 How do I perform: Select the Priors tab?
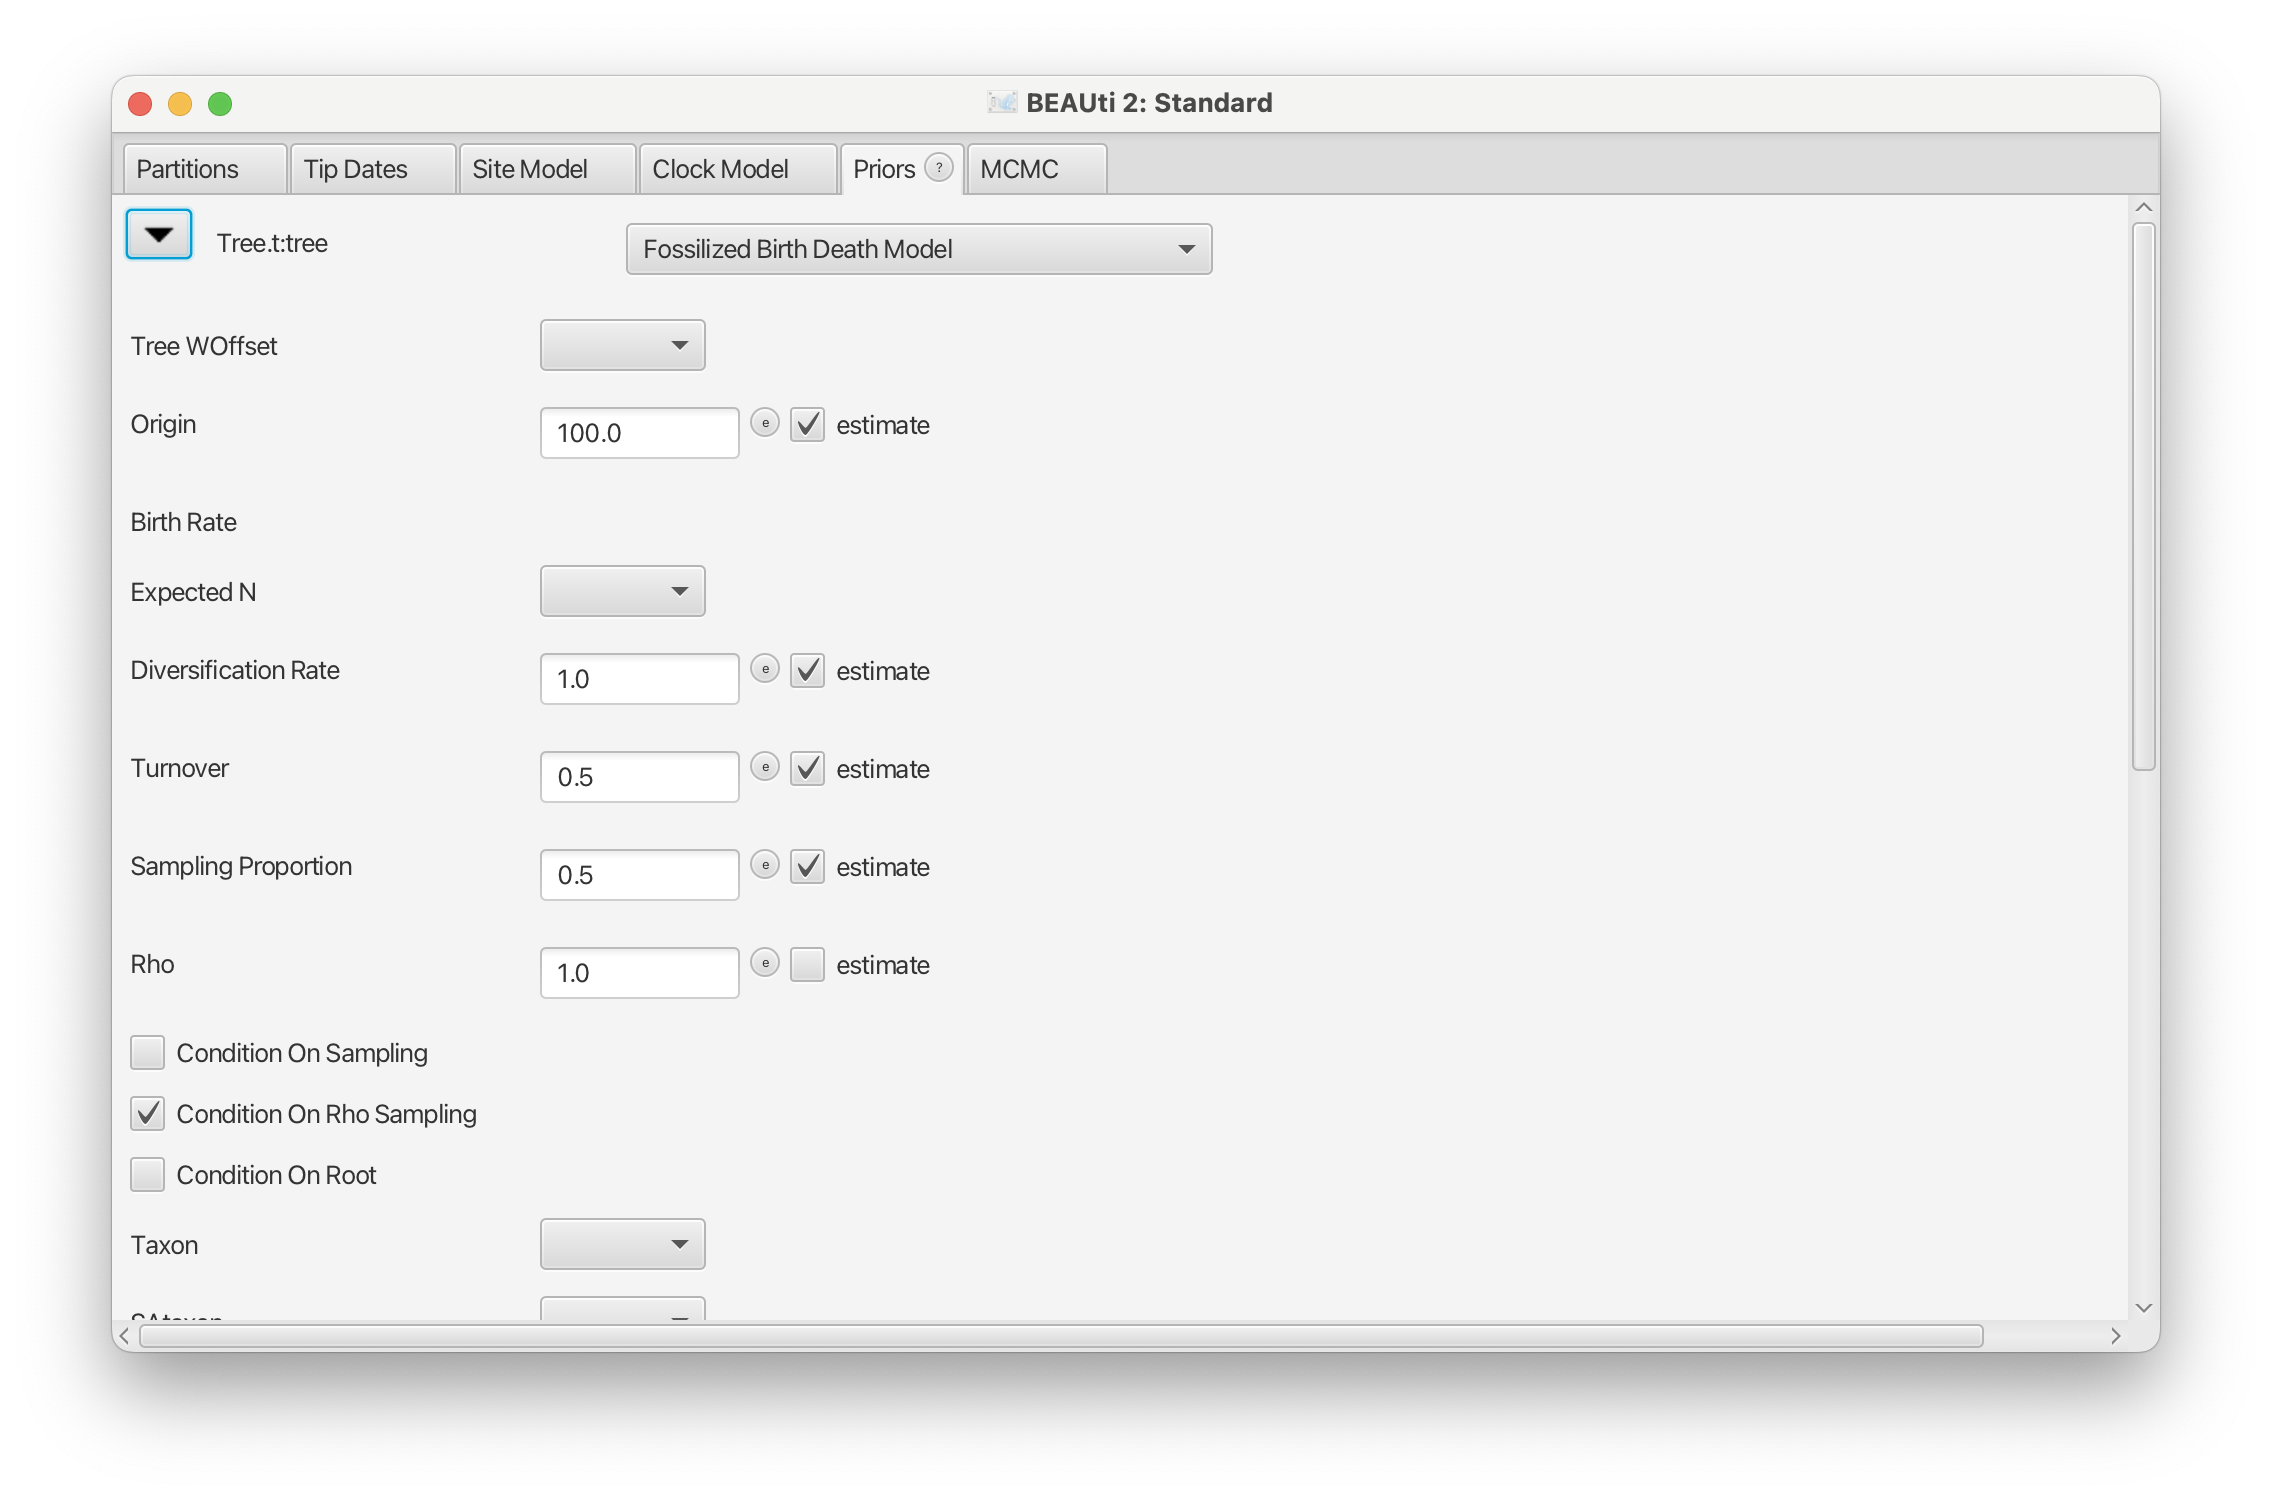[x=885, y=169]
